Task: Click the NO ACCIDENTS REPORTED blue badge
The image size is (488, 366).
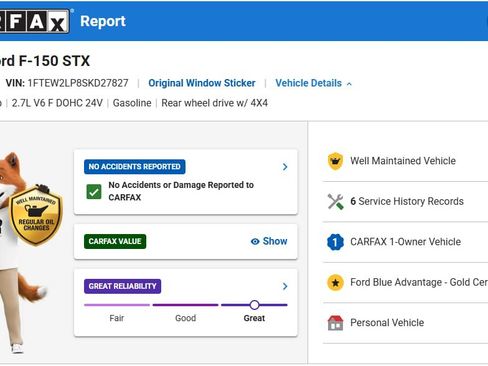Action: point(135,167)
